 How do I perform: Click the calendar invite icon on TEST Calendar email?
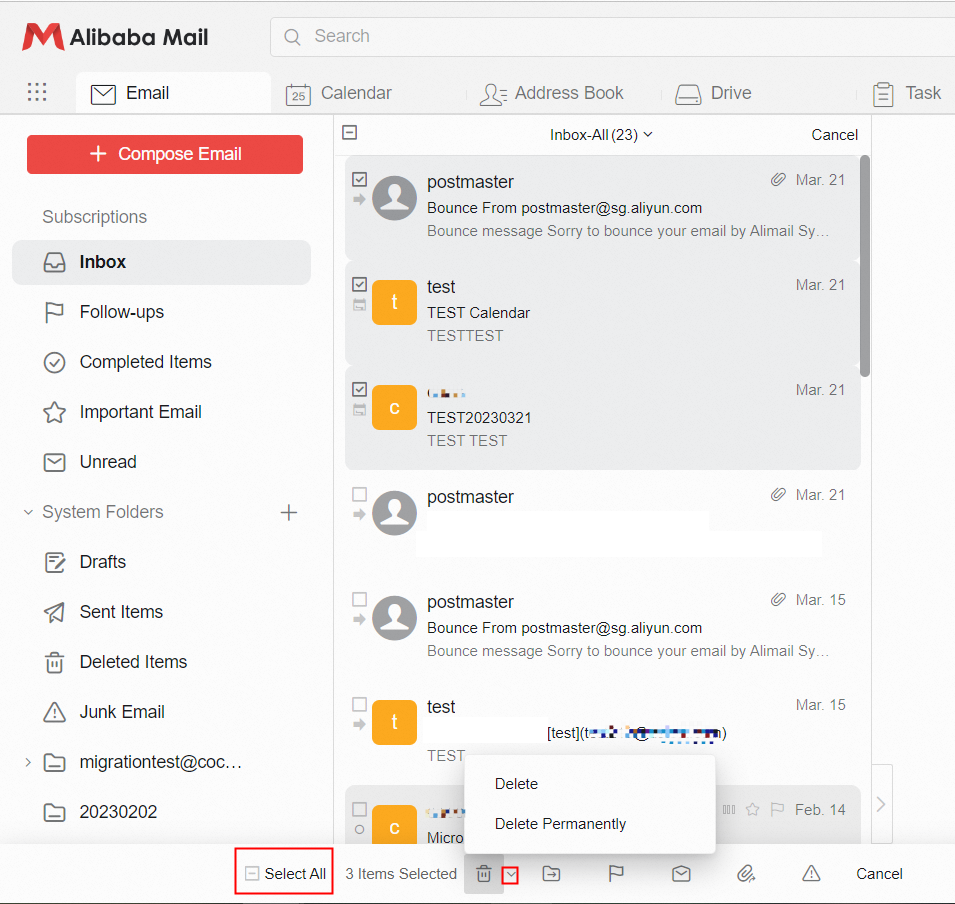(x=359, y=305)
